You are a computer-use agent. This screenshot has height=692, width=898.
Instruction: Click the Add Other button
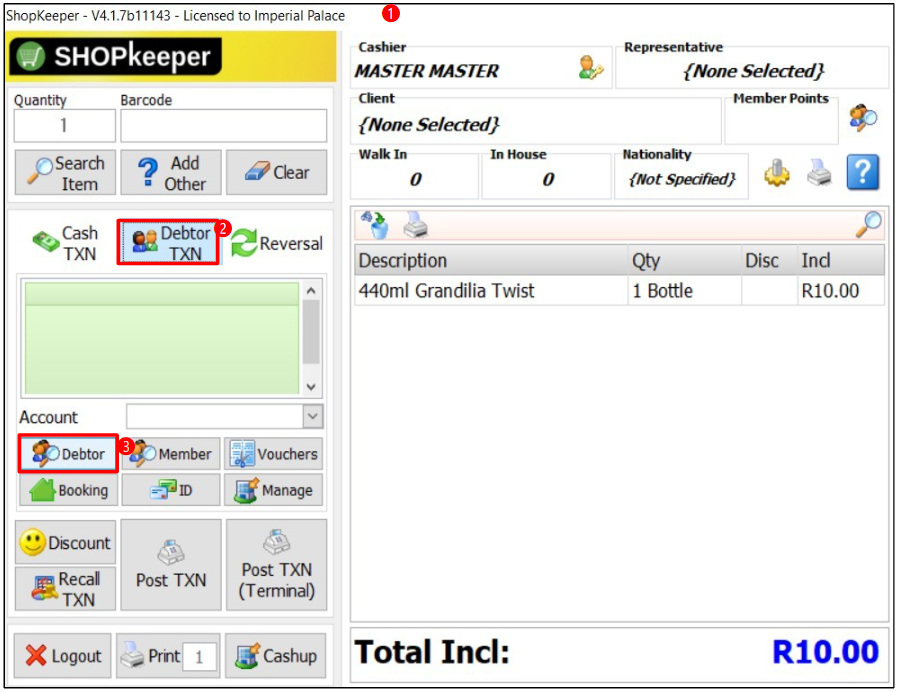pos(171,173)
